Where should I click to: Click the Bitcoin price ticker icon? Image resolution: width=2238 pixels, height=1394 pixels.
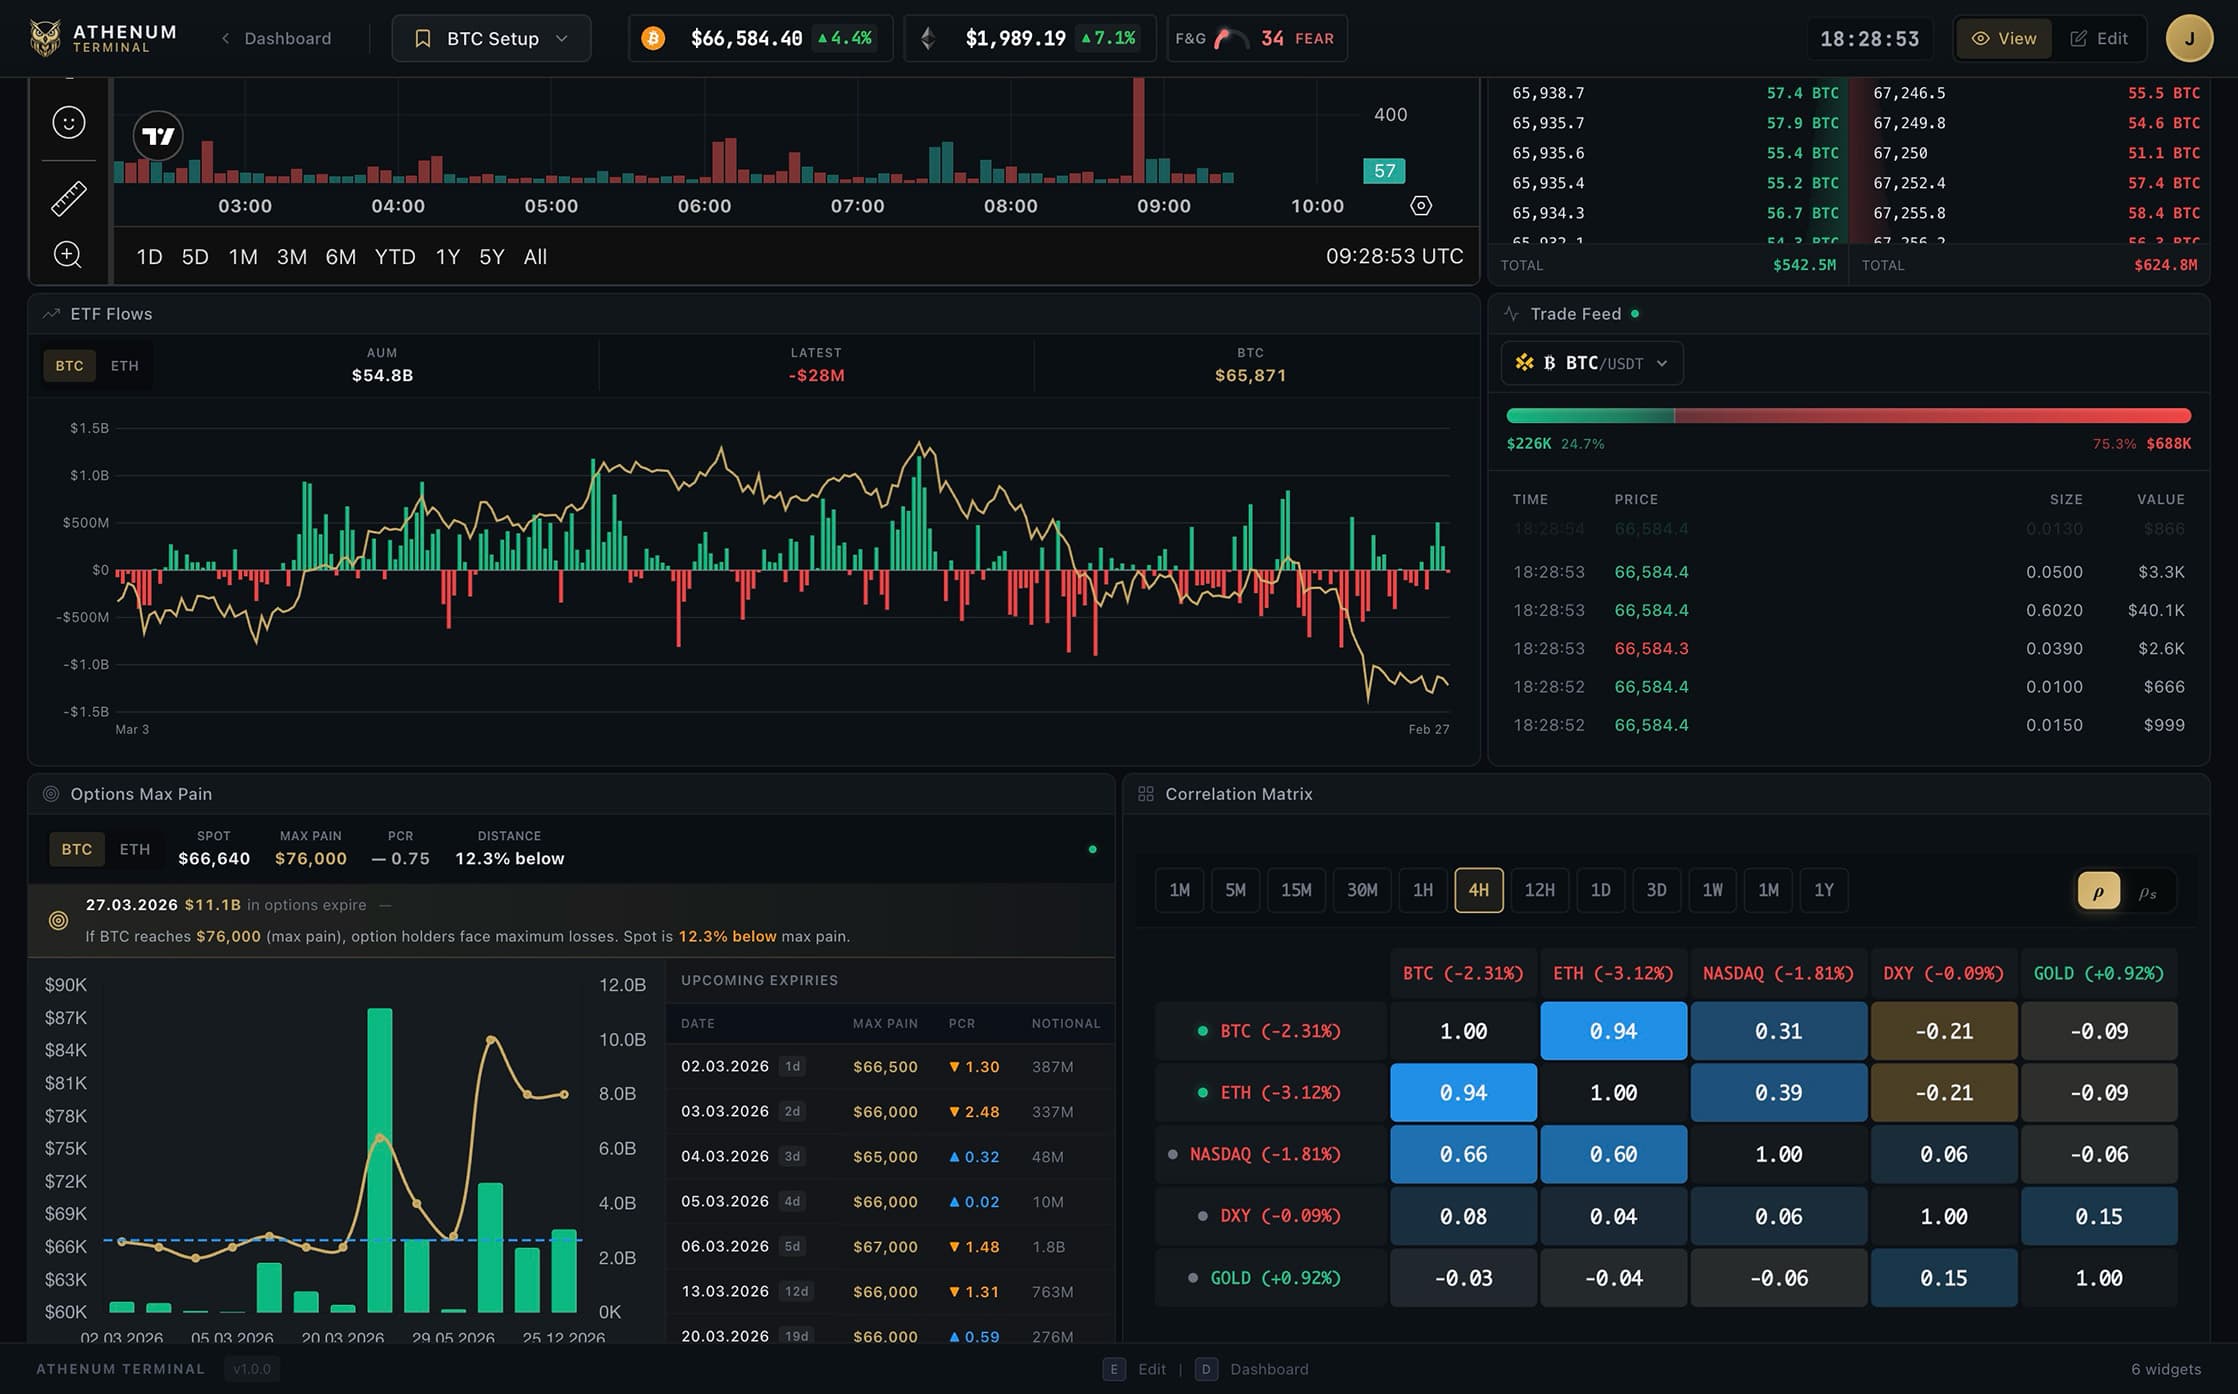[x=653, y=38]
